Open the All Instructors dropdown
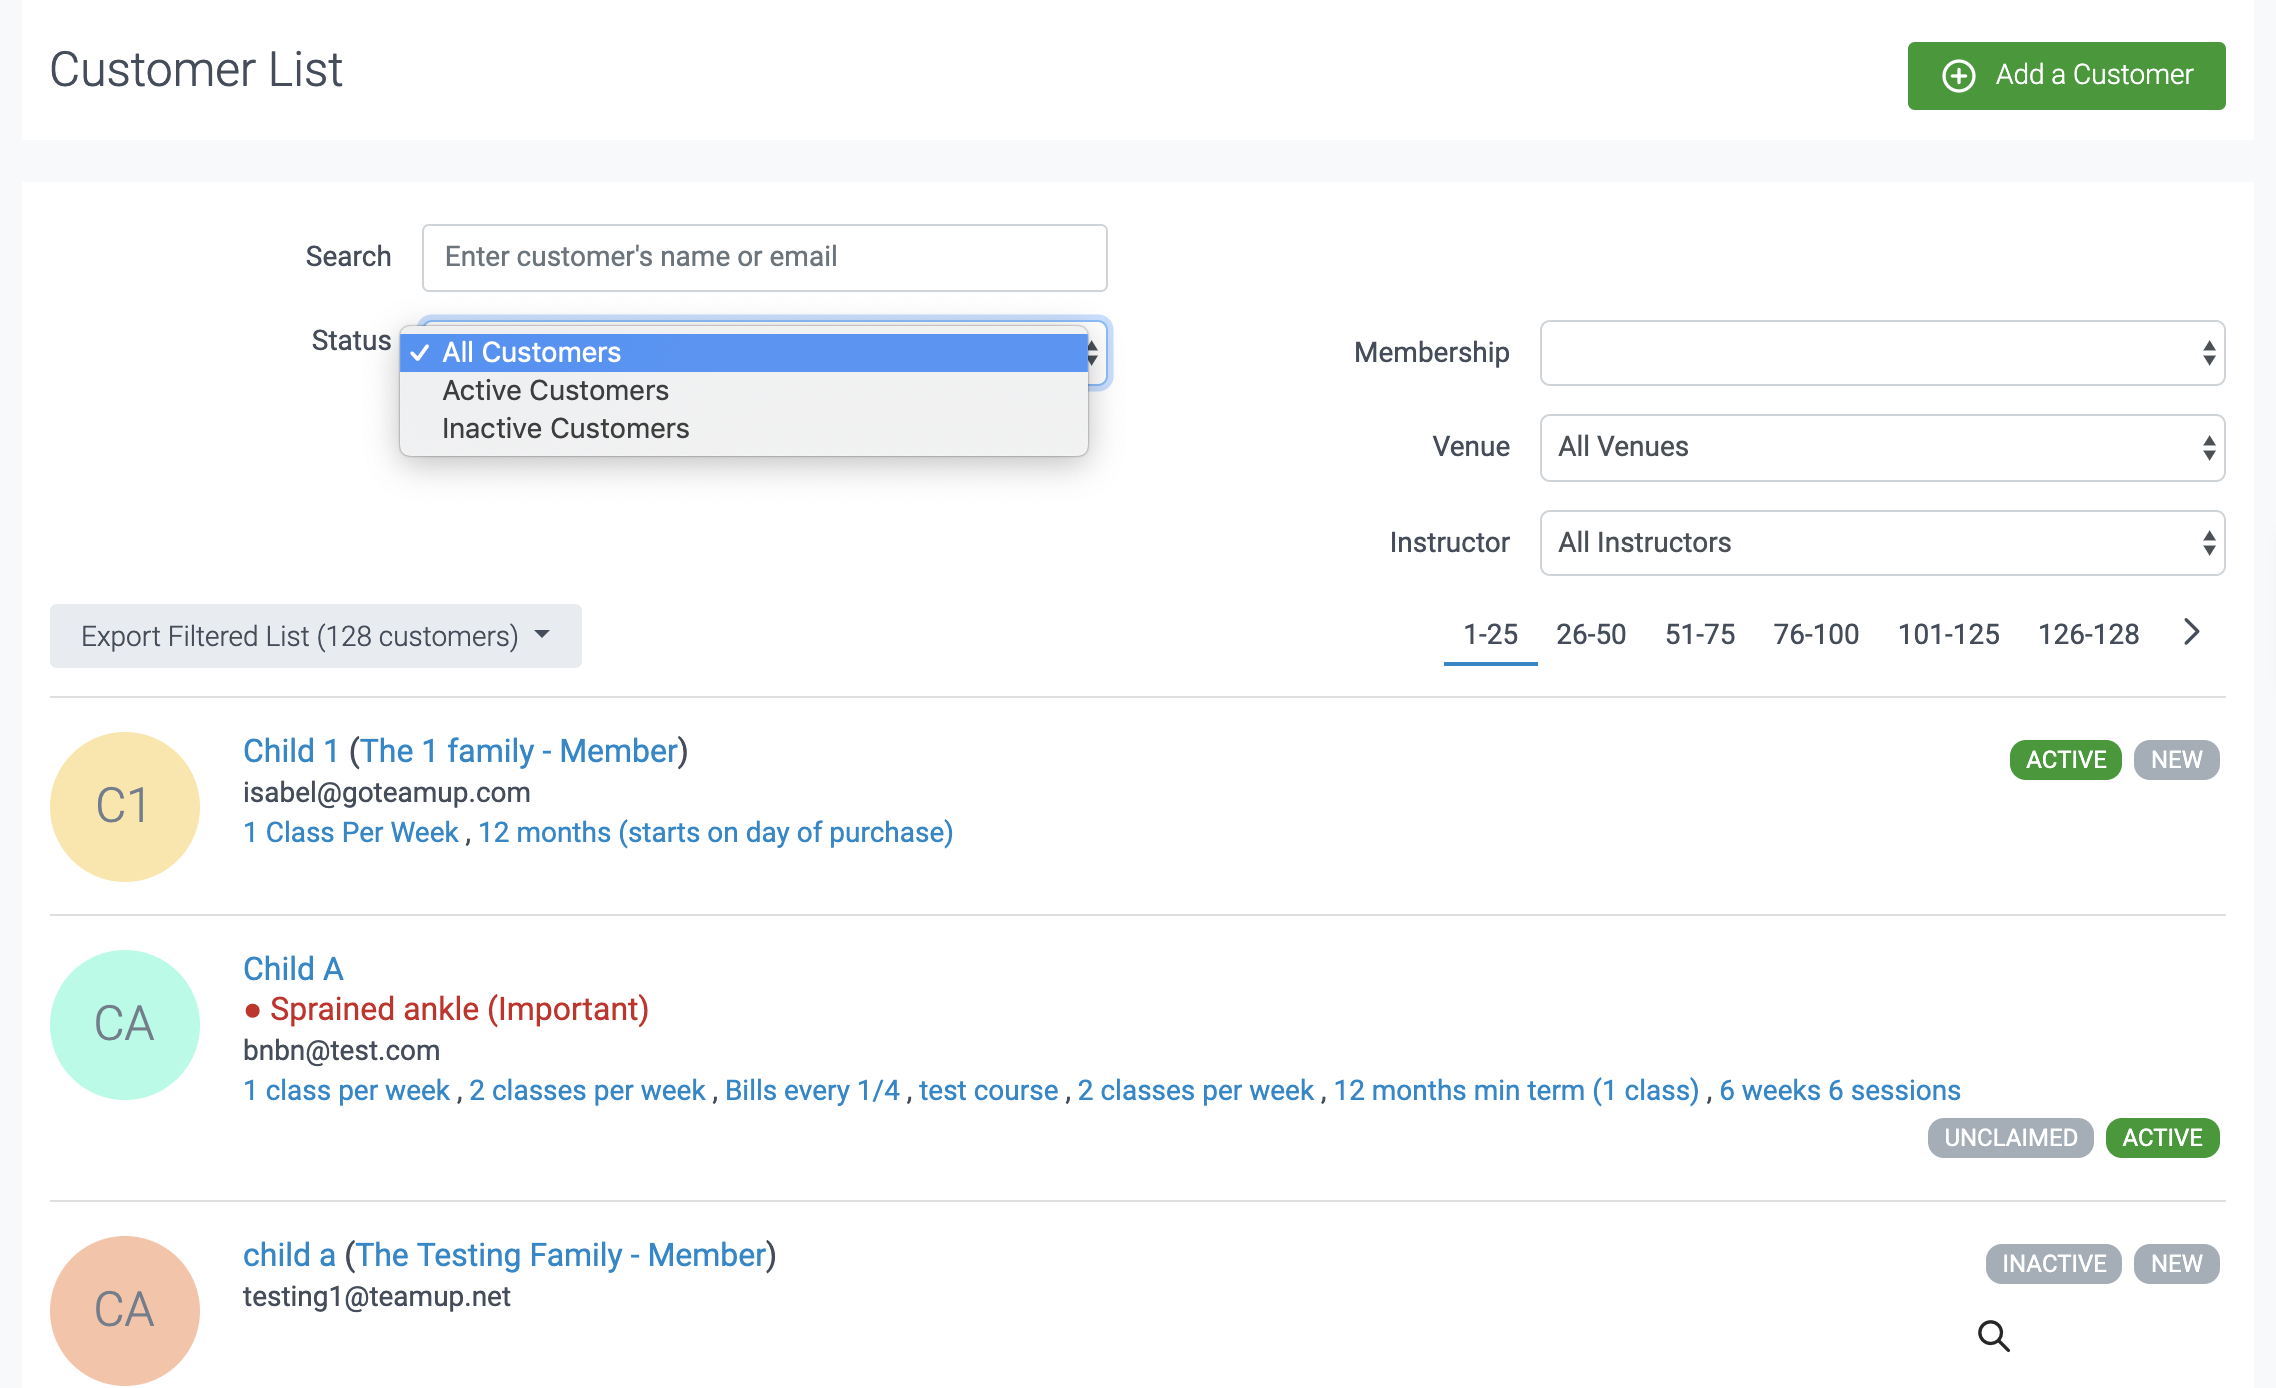This screenshot has width=2276, height=1388. coord(1881,543)
